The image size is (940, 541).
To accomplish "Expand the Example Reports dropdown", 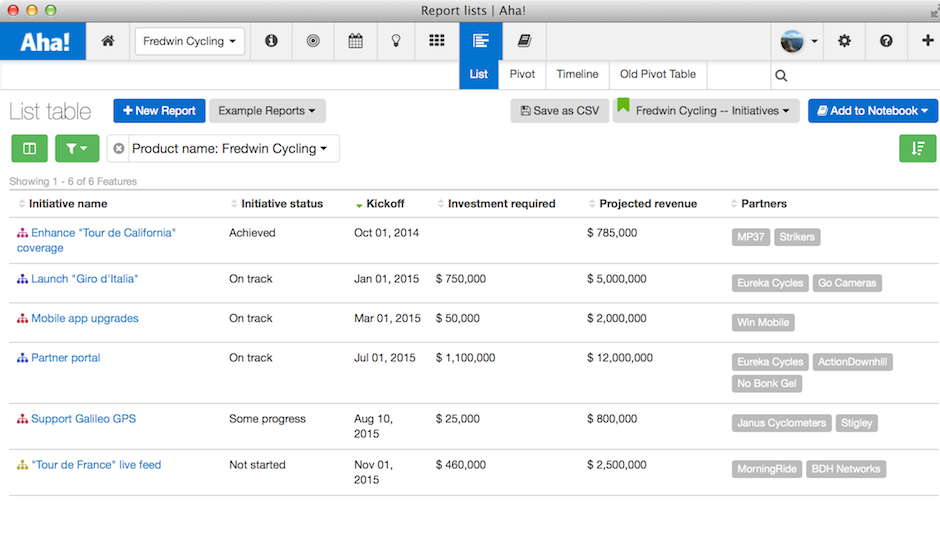I will click(267, 111).
